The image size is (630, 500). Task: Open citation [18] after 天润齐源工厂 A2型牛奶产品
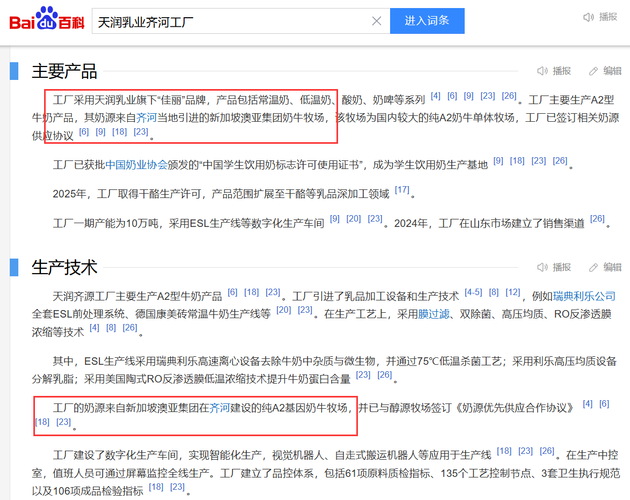[252, 293]
